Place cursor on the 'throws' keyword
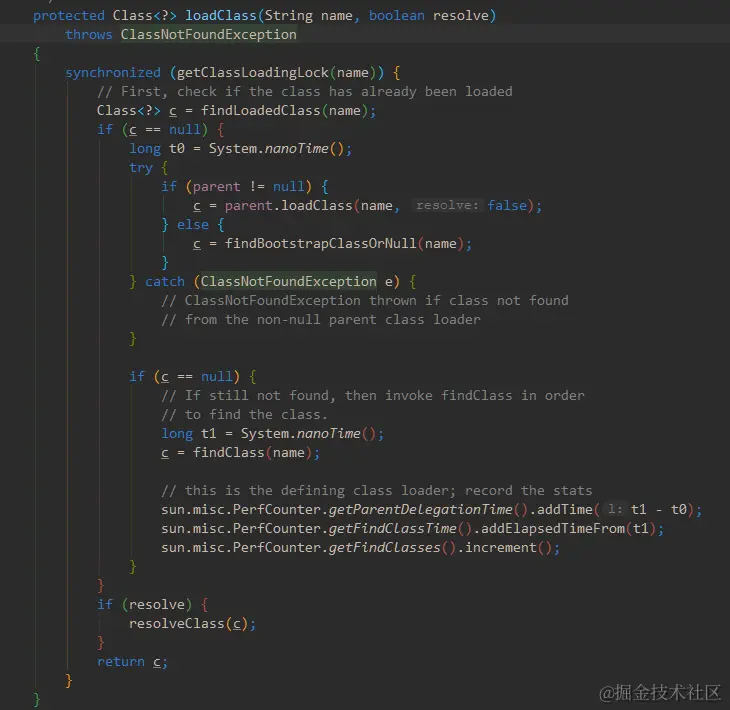 (x=88, y=35)
